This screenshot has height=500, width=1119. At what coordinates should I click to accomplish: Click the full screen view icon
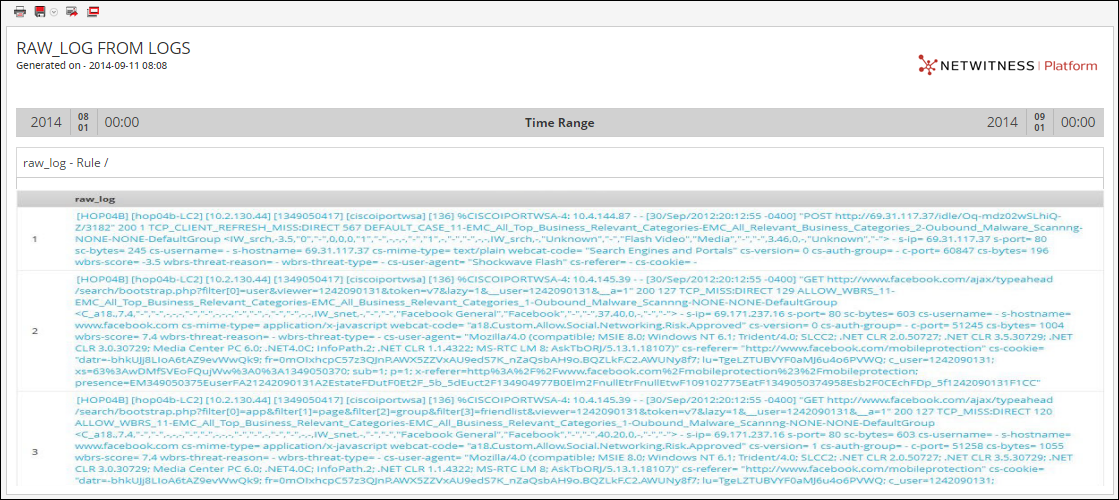coord(93,11)
